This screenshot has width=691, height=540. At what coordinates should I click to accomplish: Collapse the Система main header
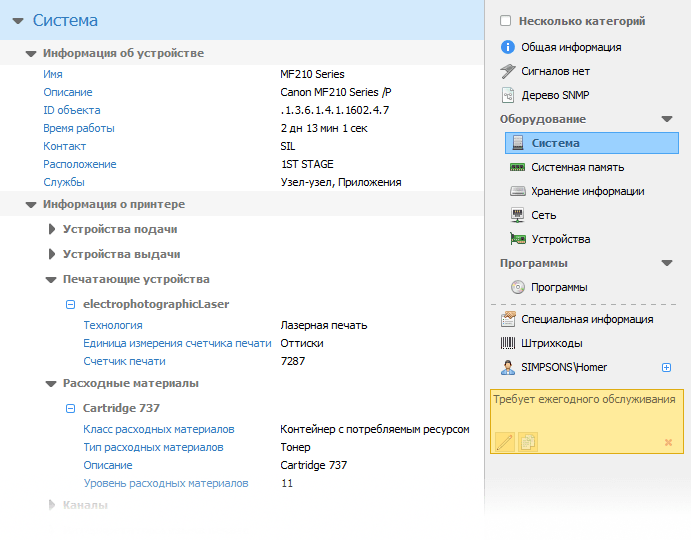18,21
